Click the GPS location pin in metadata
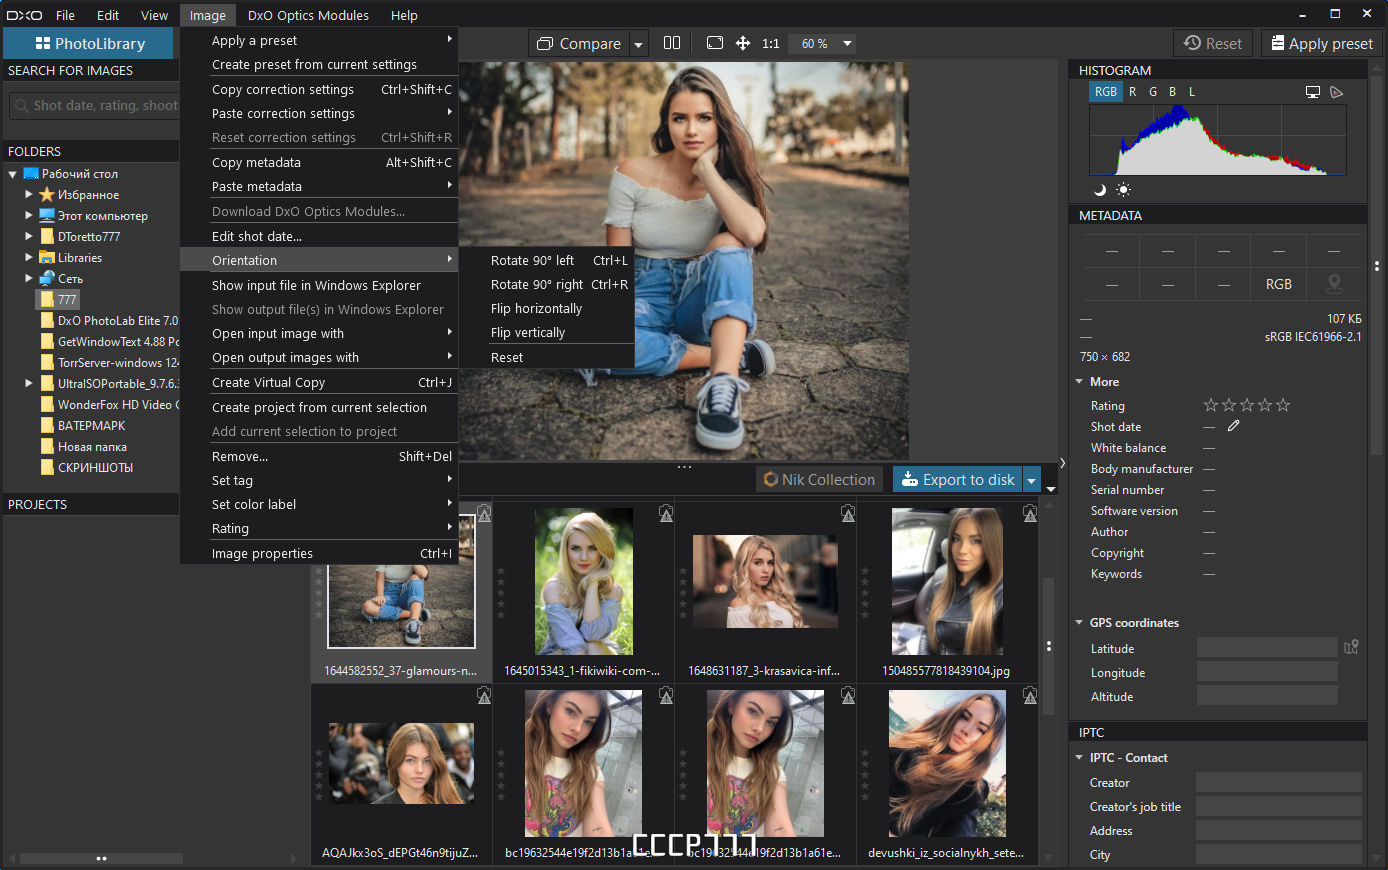 pyautogui.click(x=1334, y=284)
